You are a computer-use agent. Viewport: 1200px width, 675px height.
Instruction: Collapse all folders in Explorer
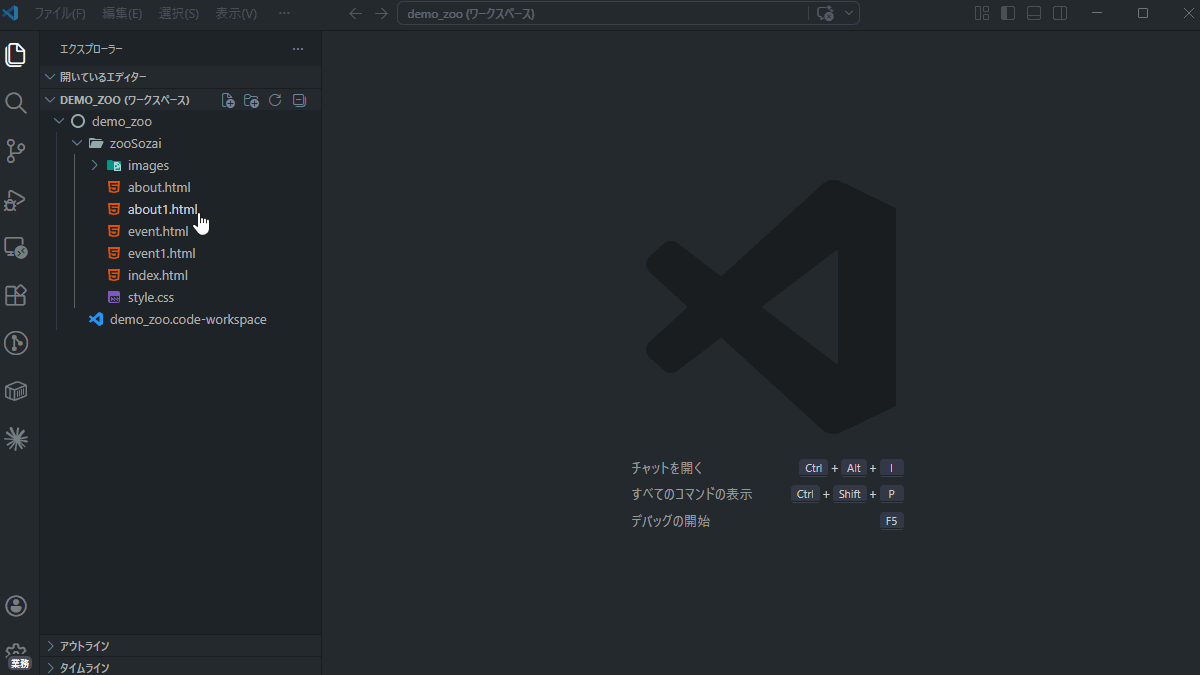[299, 99]
